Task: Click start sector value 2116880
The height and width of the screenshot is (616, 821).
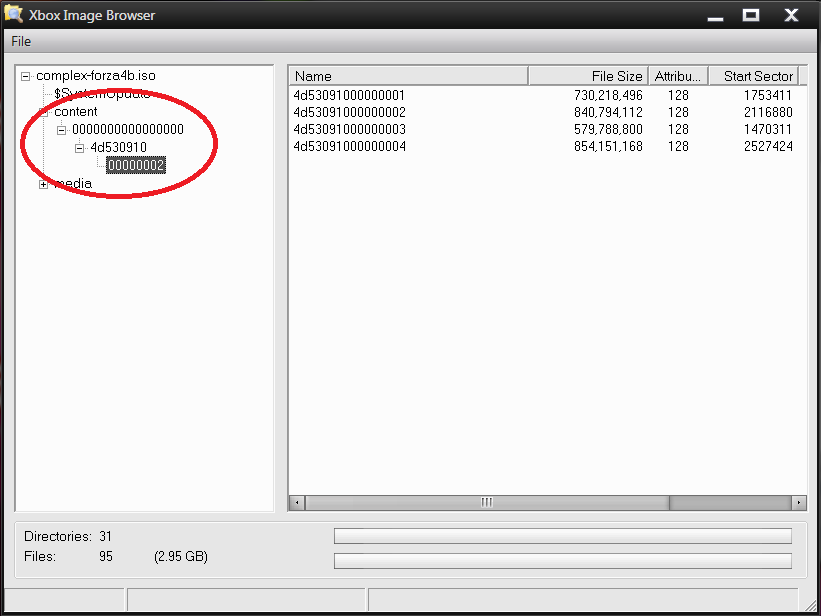Action: pos(768,112)
